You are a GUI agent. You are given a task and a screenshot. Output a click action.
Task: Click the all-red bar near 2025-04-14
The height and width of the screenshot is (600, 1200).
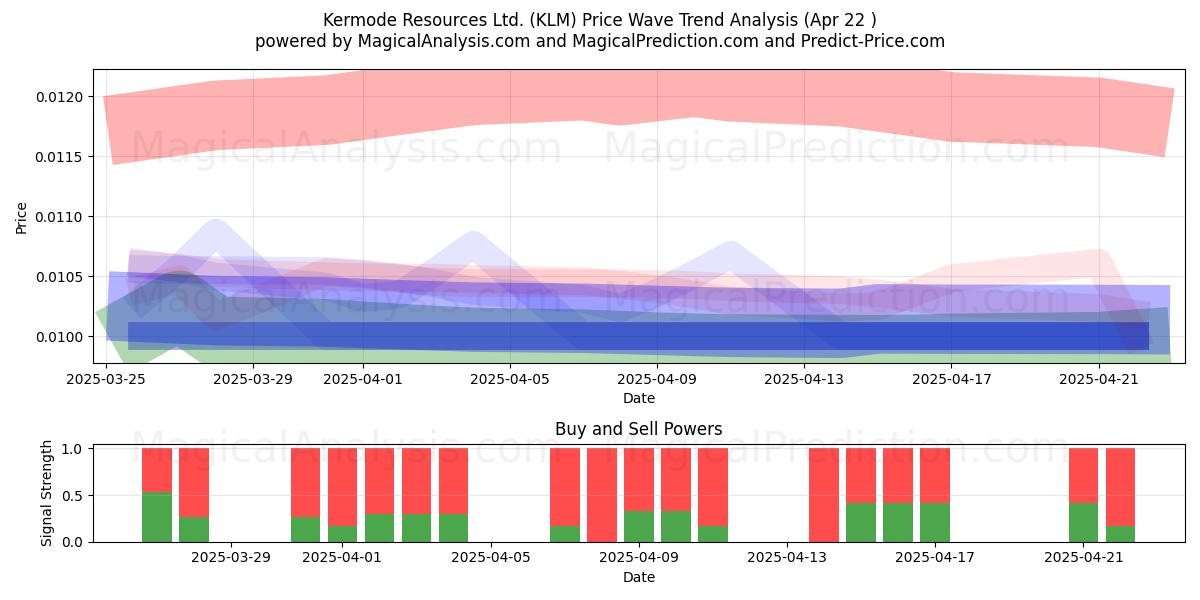coord(824,495)
